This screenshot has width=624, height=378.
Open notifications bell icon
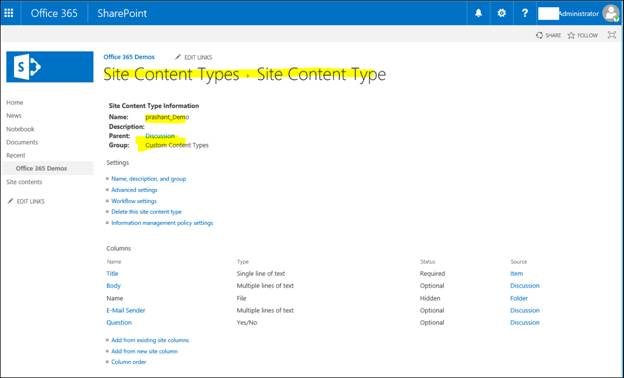[x=478, y=13]
